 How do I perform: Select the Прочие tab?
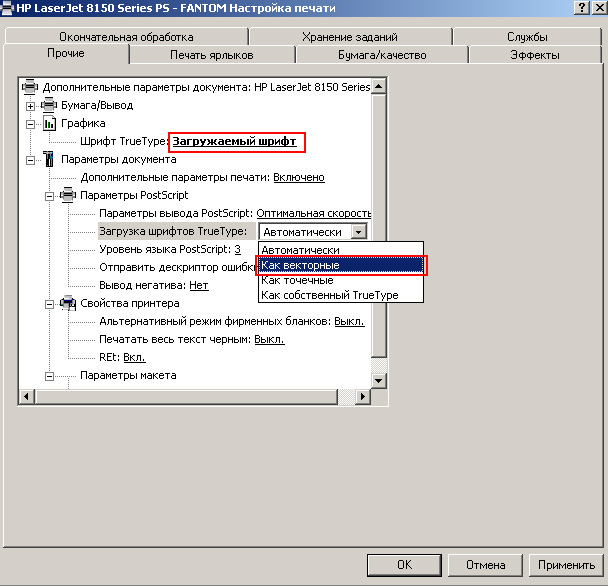tap(66, 53)
